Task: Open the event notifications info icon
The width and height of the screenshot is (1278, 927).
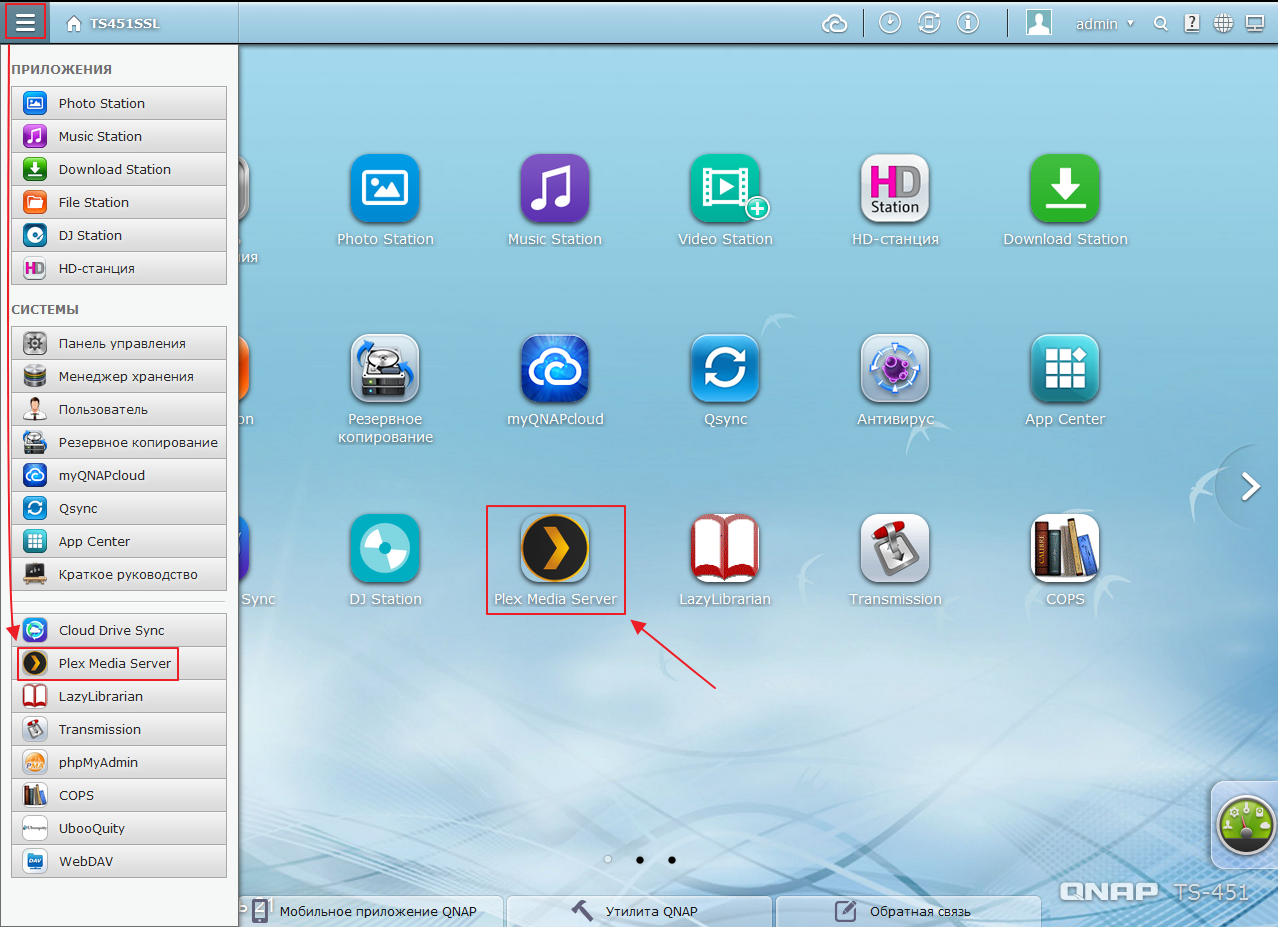Action: 968,23
